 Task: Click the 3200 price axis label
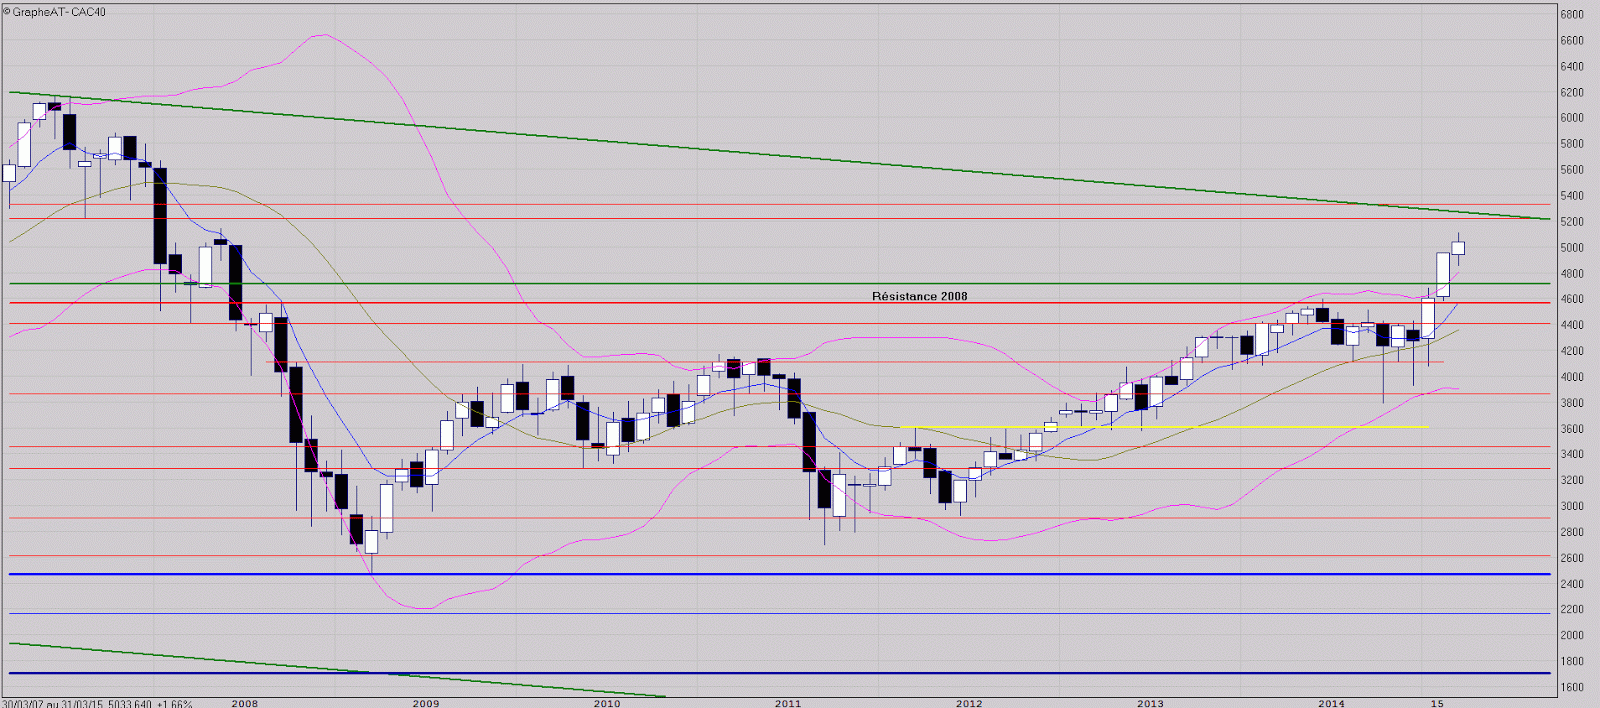click(x=1572, y=480)
